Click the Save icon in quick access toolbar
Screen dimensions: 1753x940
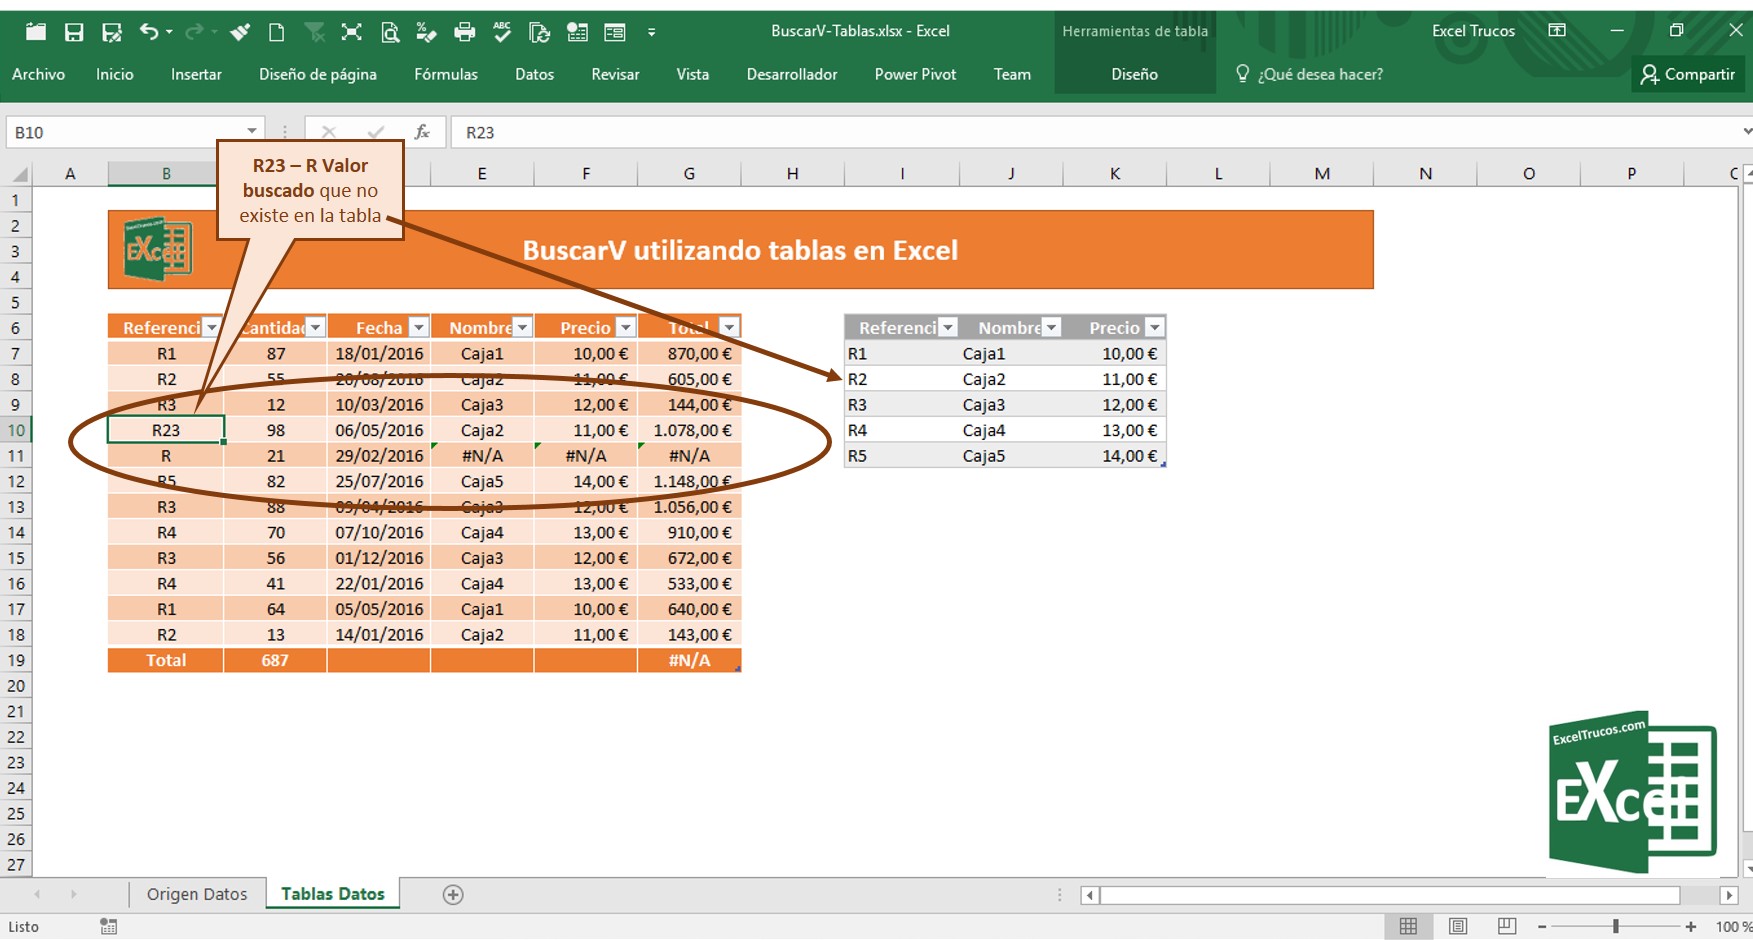tap(74, 32)
